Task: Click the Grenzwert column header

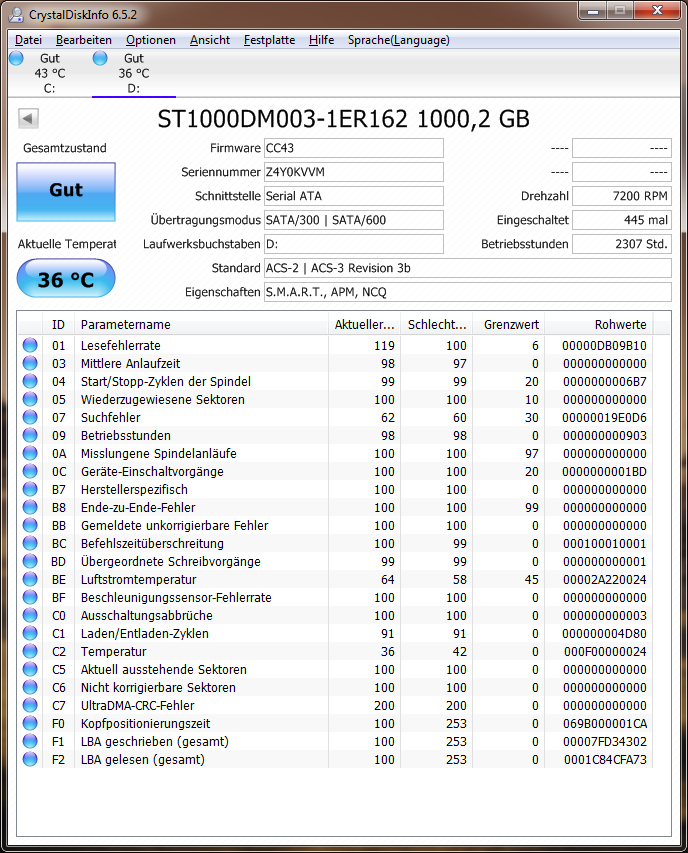Action: [x=509, y=325]
